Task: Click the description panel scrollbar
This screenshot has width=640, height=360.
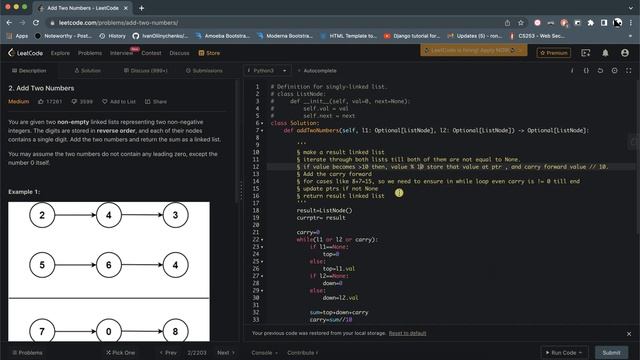Action: click(236, 141)
